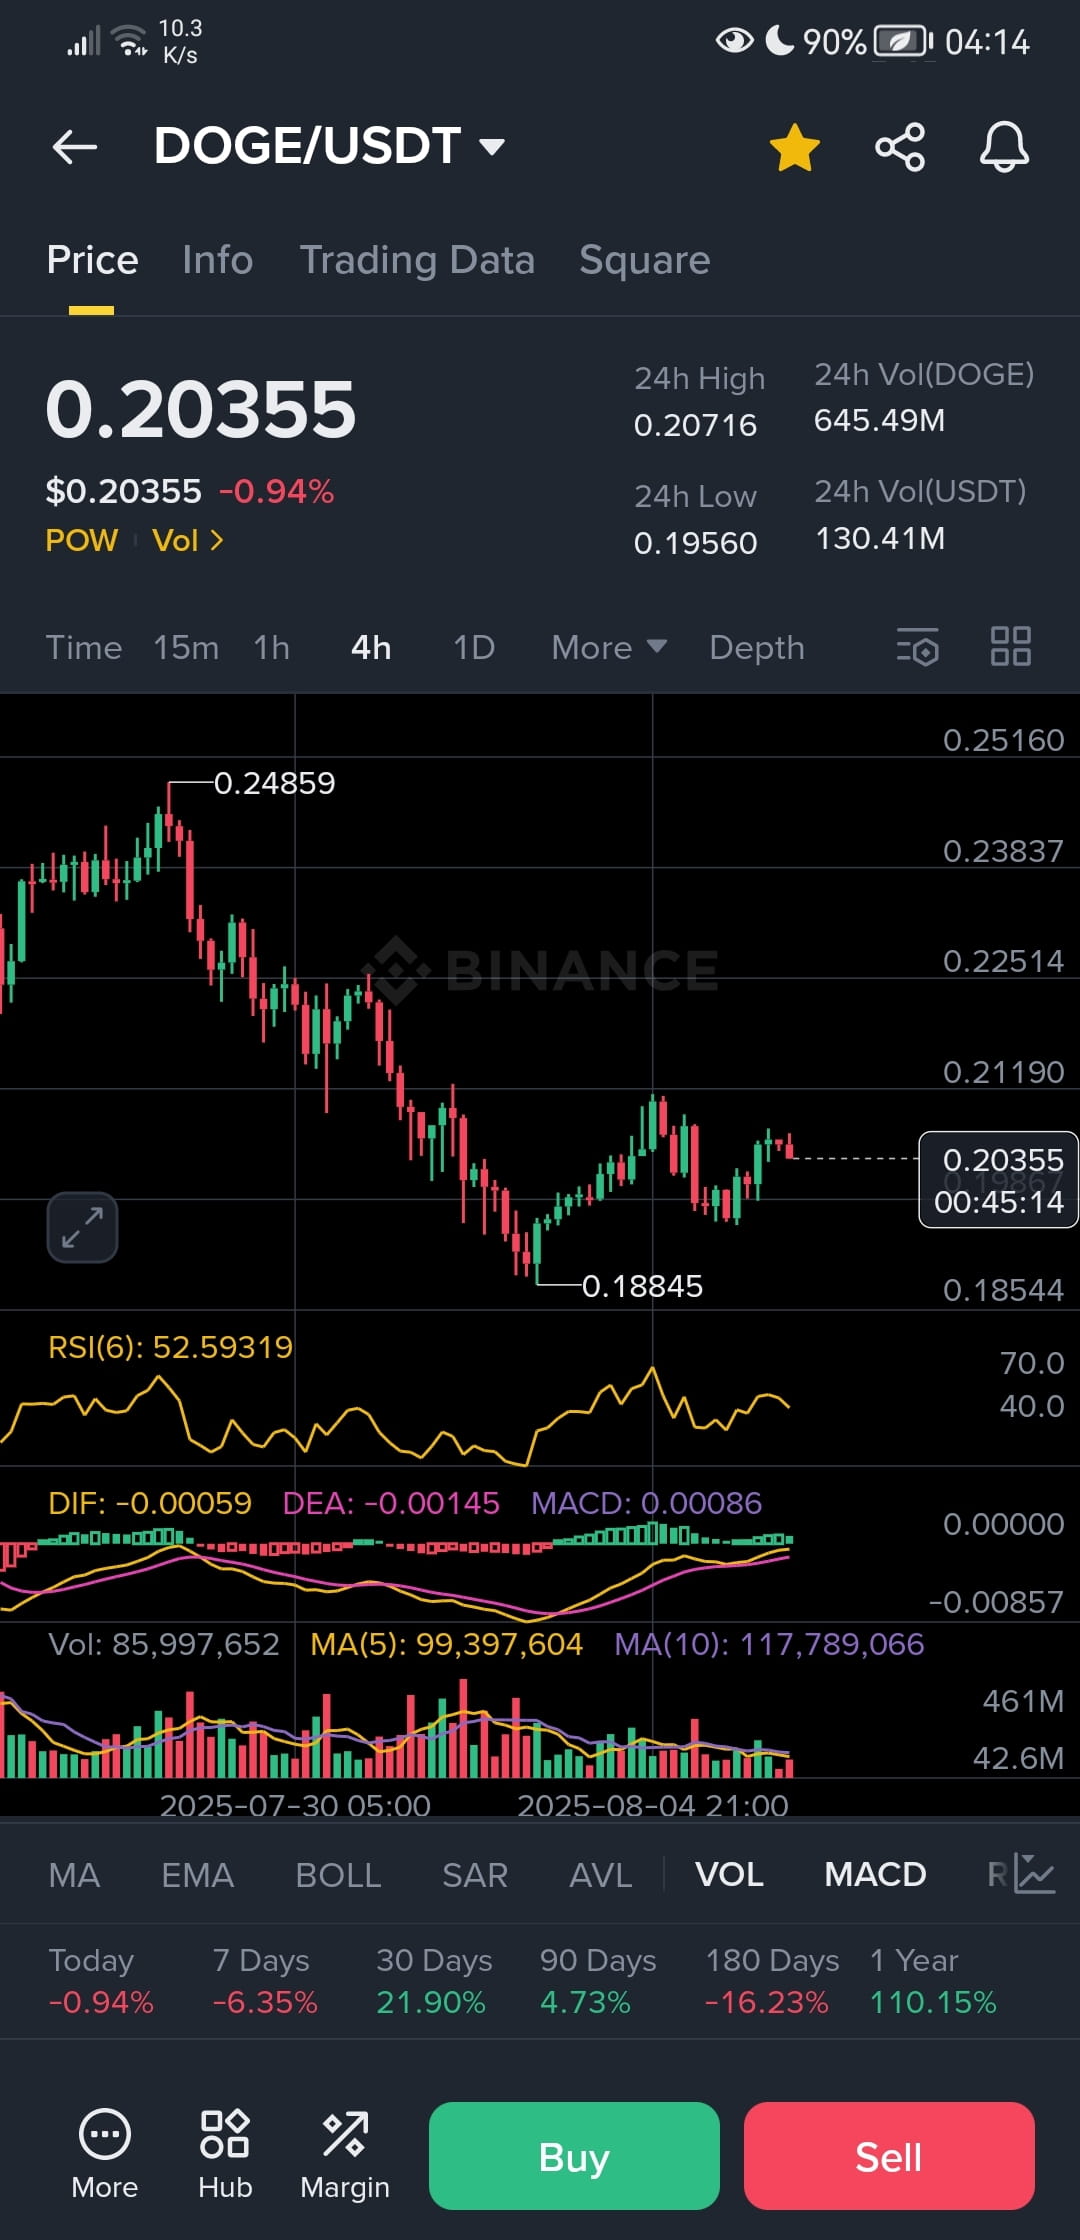Image resolution: width=1080 pixels, height=2240 pixels.
Task: Click the 24h Vol(USDT) value 130.41M
Action: point(880,538)
